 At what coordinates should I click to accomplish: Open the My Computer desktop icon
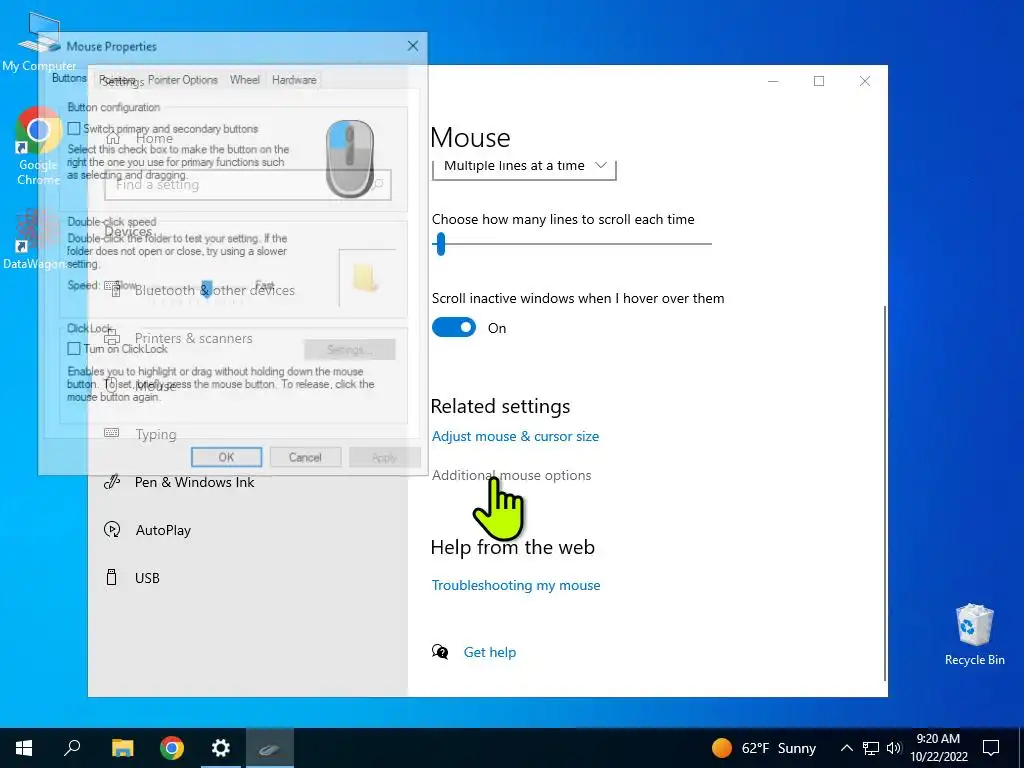[39, 40]
